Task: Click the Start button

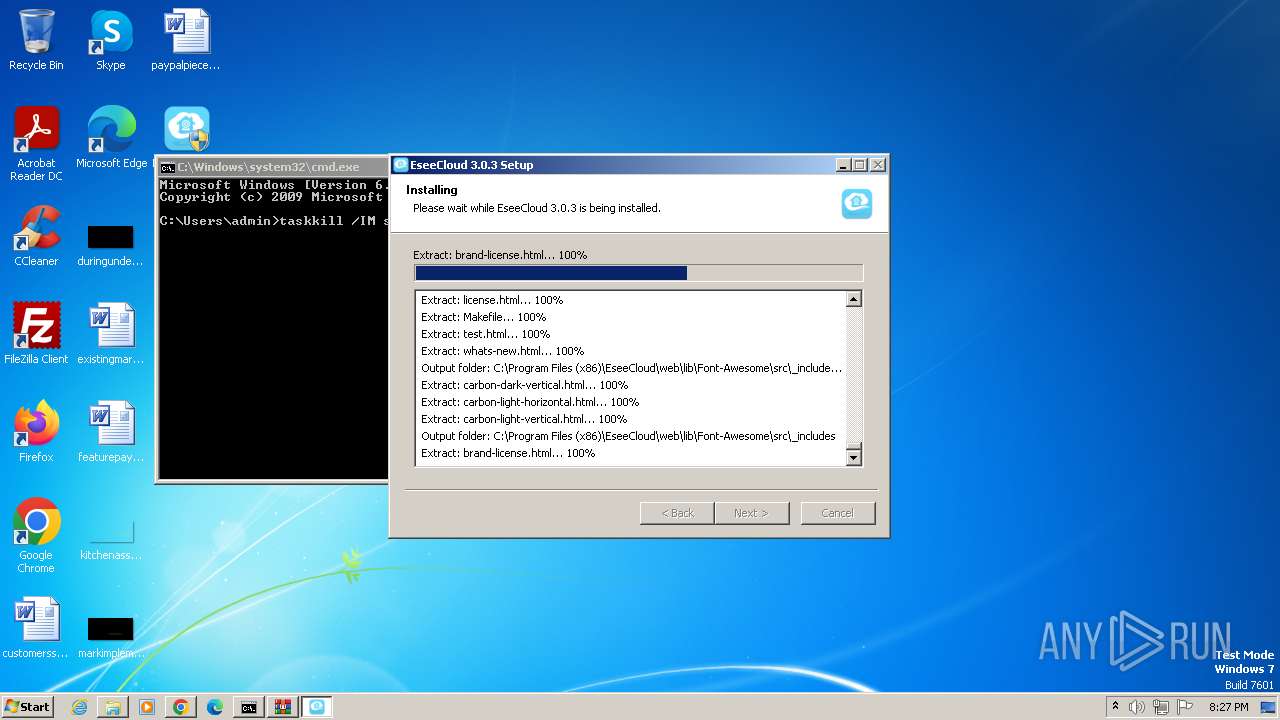Action: (x=28, y=707)
